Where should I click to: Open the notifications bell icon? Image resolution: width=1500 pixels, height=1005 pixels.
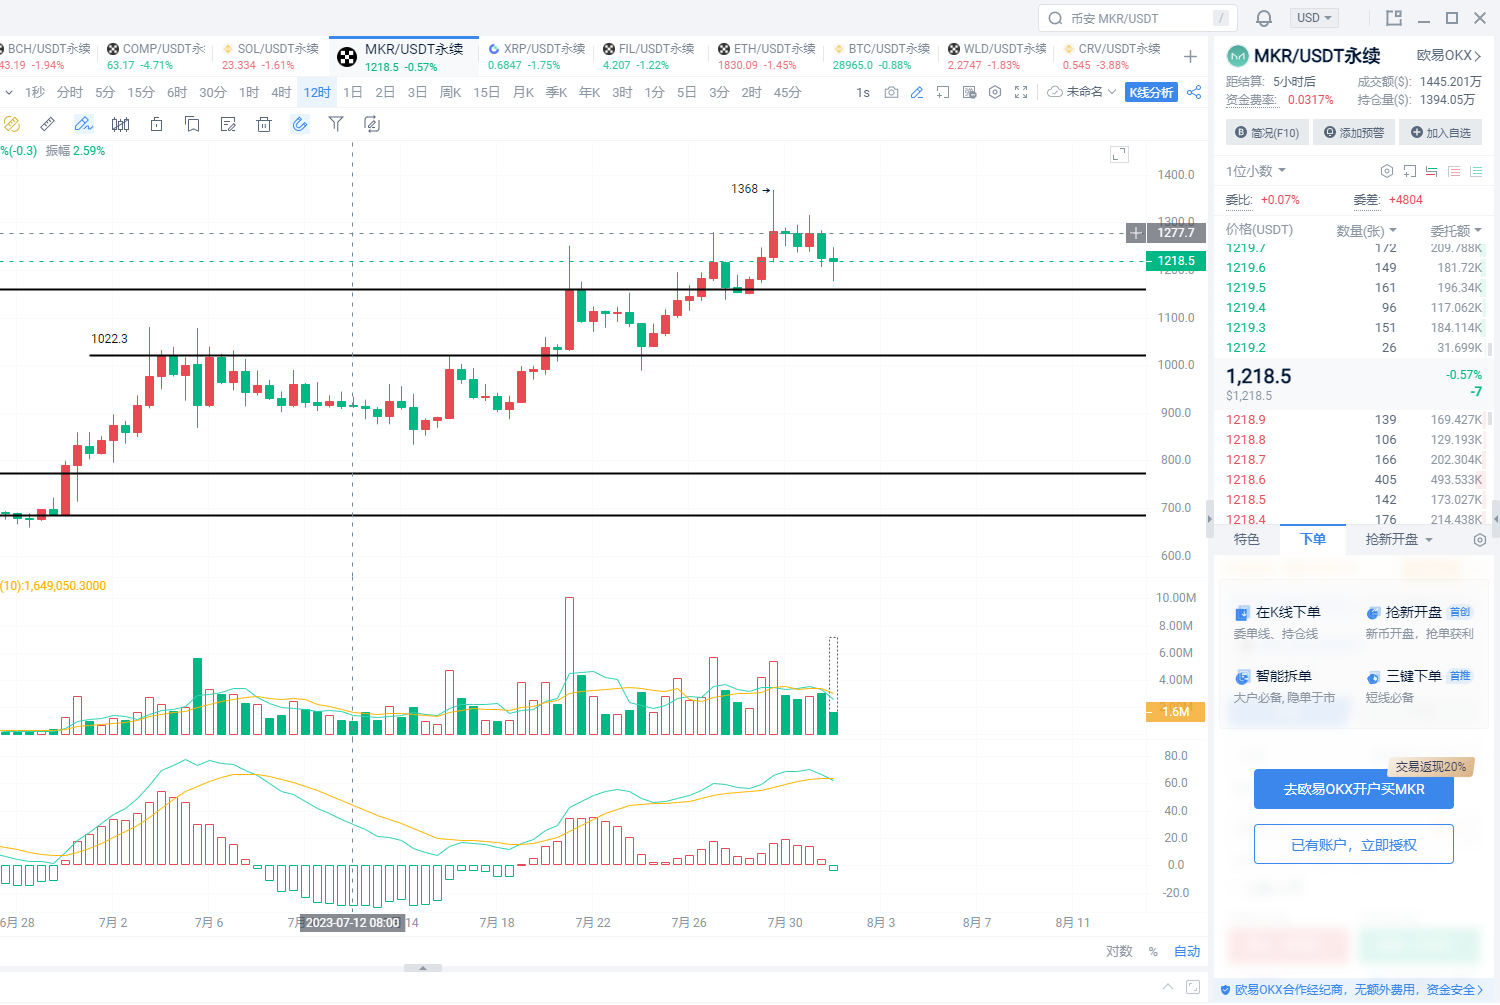click(x=1264, y=18)
